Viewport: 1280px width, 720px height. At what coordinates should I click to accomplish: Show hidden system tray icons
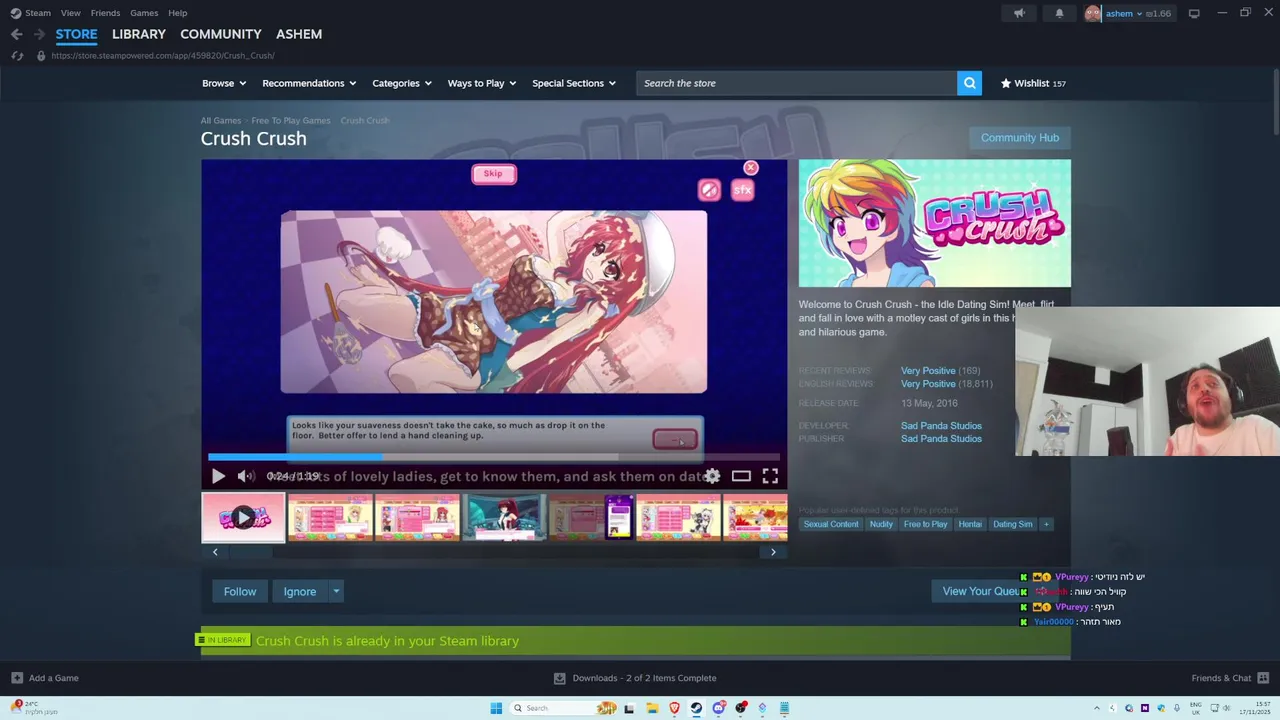pyautogui.click(x=1096, y=708)
